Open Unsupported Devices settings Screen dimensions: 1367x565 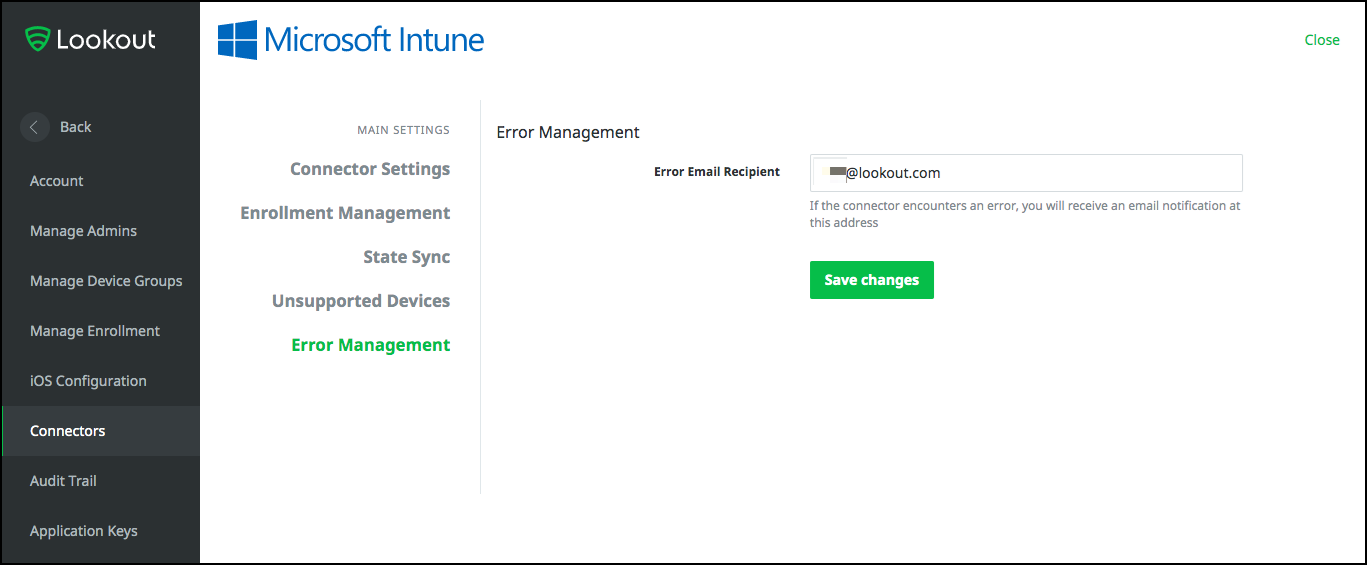pos(361,301)
